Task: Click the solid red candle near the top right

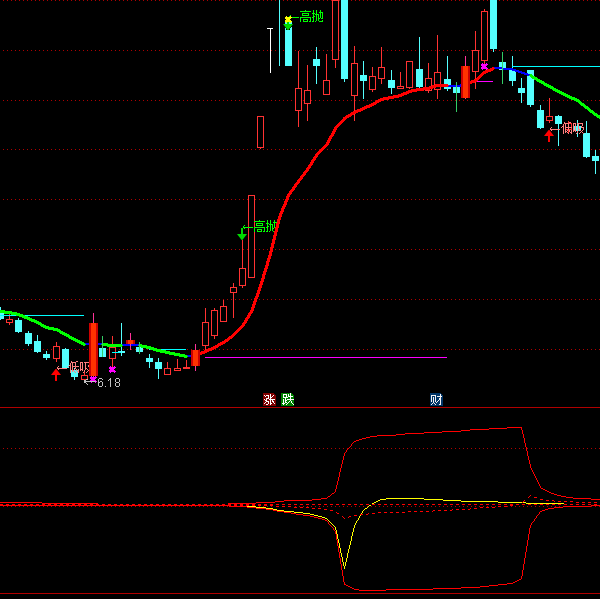Action: click(465, 81)
